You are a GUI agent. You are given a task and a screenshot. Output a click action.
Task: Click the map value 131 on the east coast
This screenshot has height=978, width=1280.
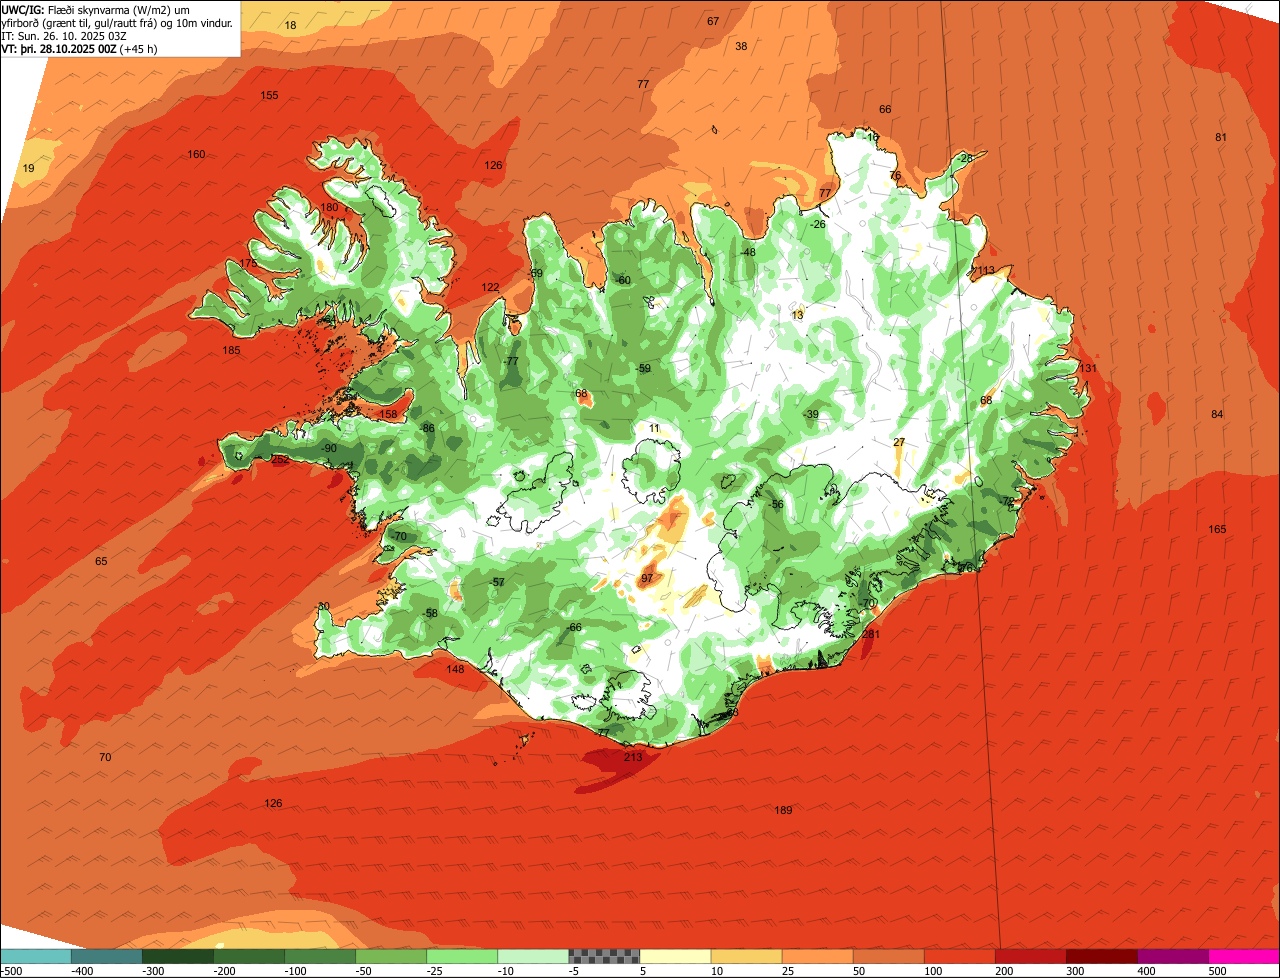click(1088, 369)
